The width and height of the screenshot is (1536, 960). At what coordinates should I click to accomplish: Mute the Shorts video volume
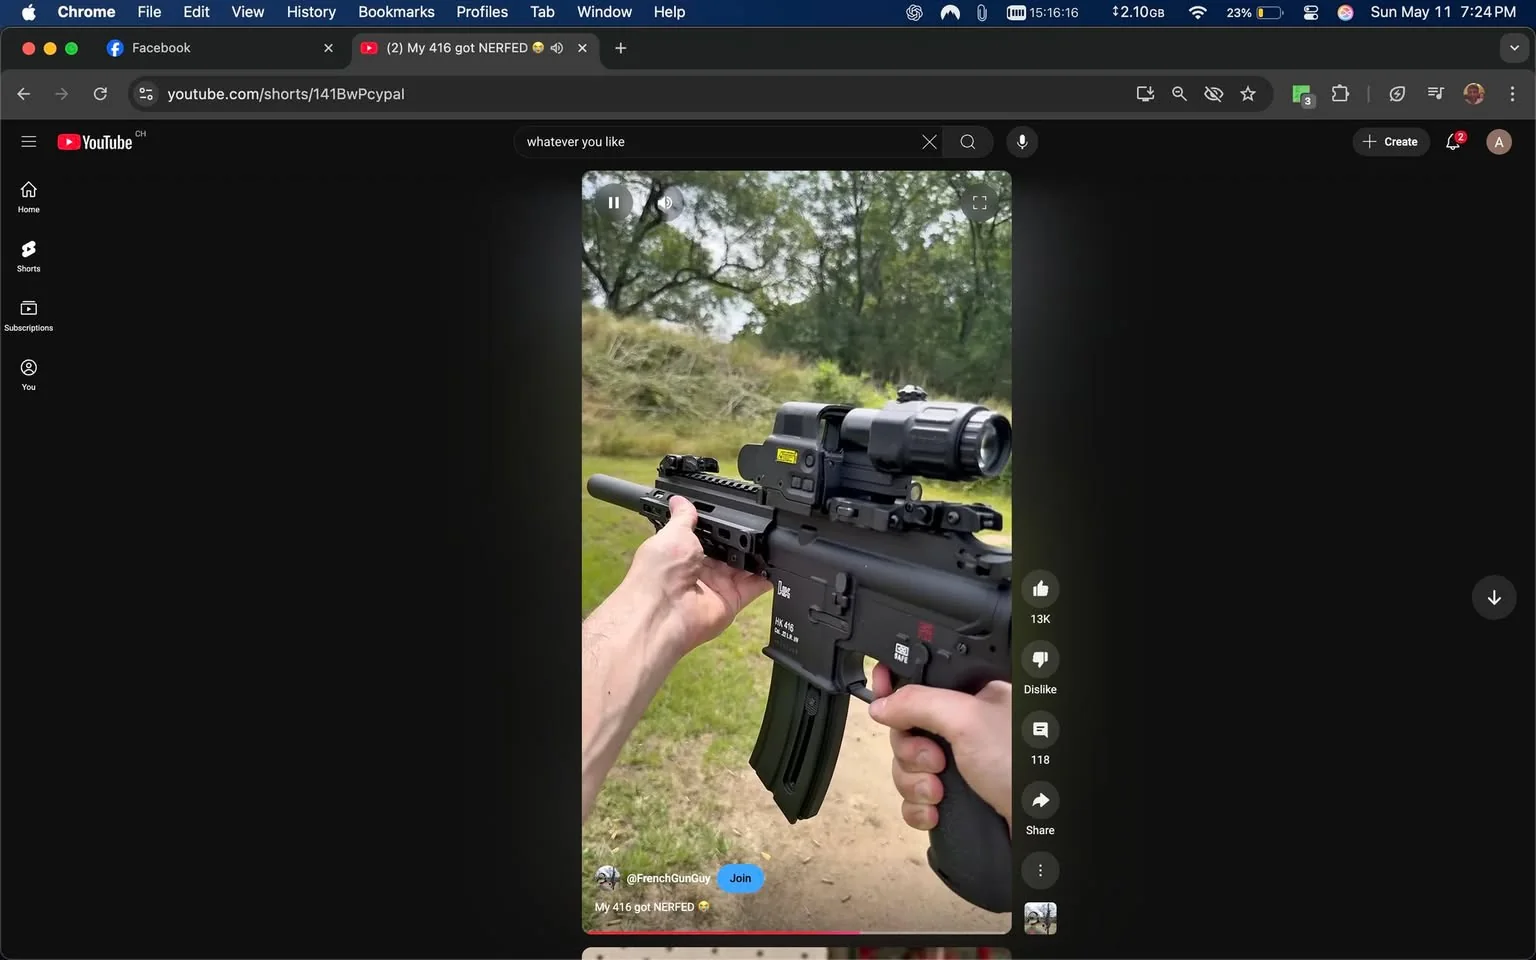click(665, 202)
